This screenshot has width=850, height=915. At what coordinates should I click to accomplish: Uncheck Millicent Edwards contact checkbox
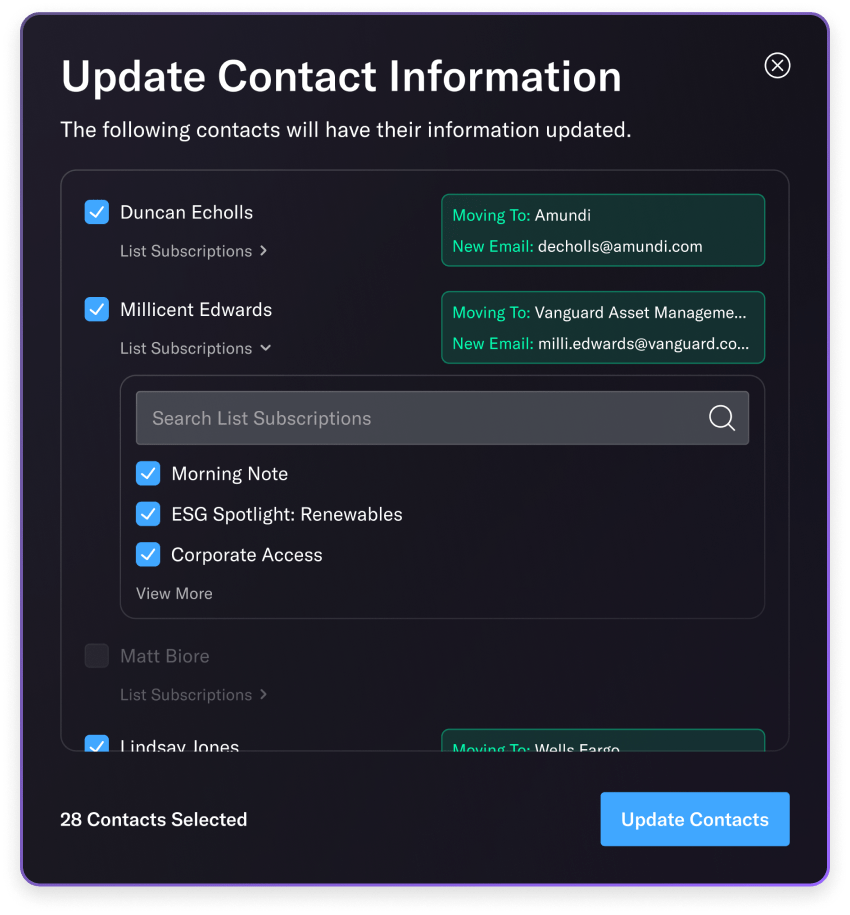[97, 310]
